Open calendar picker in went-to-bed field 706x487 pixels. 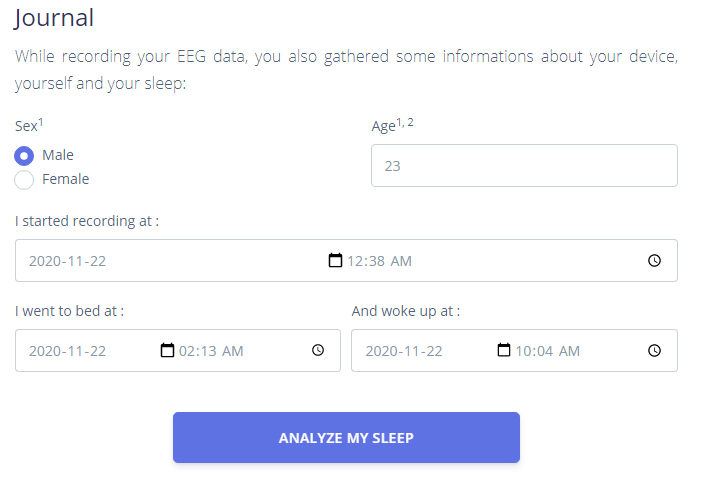167,351
